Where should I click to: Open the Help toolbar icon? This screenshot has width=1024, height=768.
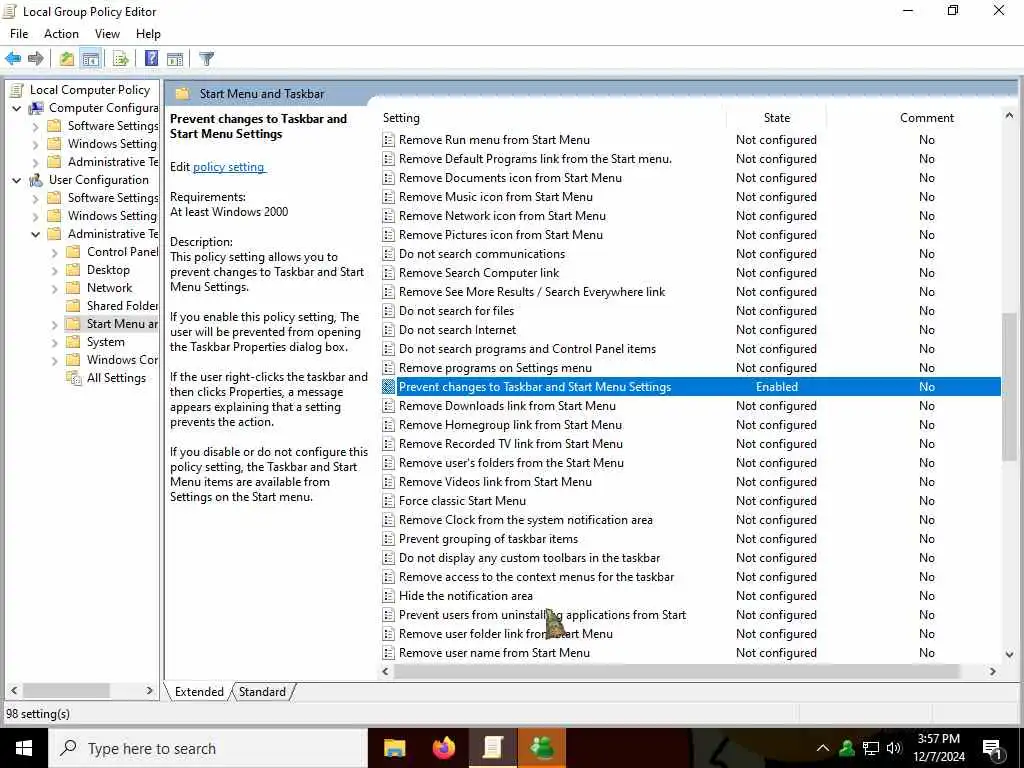pos(152,59)
